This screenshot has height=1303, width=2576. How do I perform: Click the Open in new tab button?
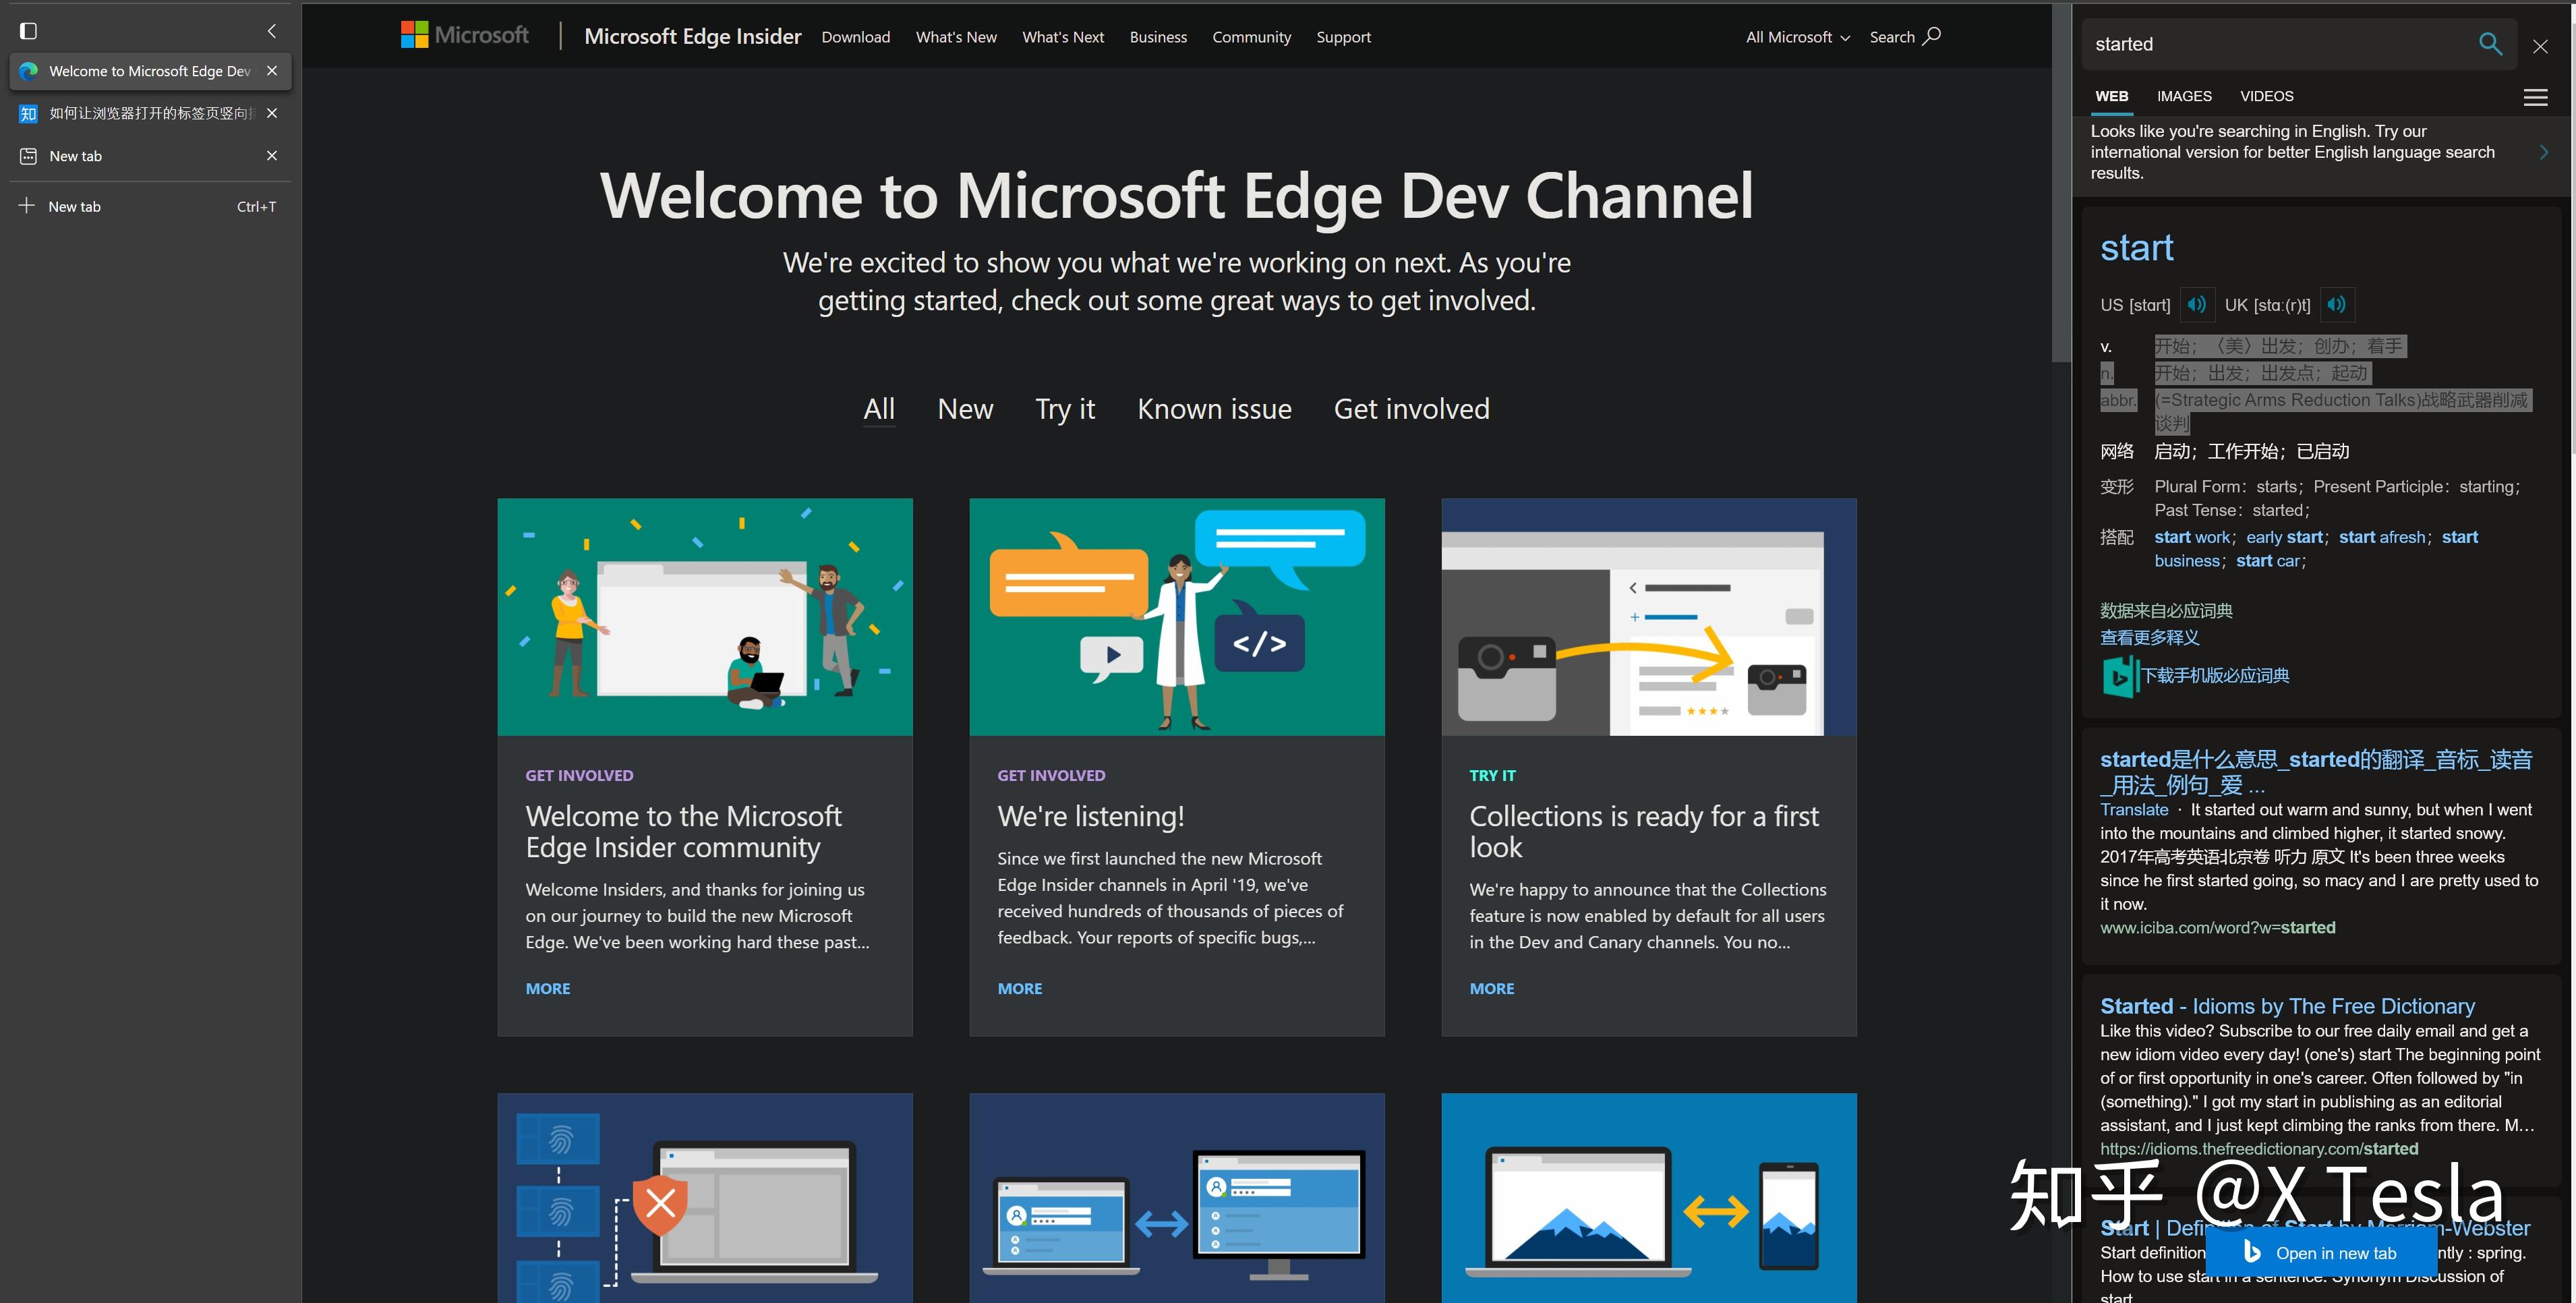point(2321,1253)
